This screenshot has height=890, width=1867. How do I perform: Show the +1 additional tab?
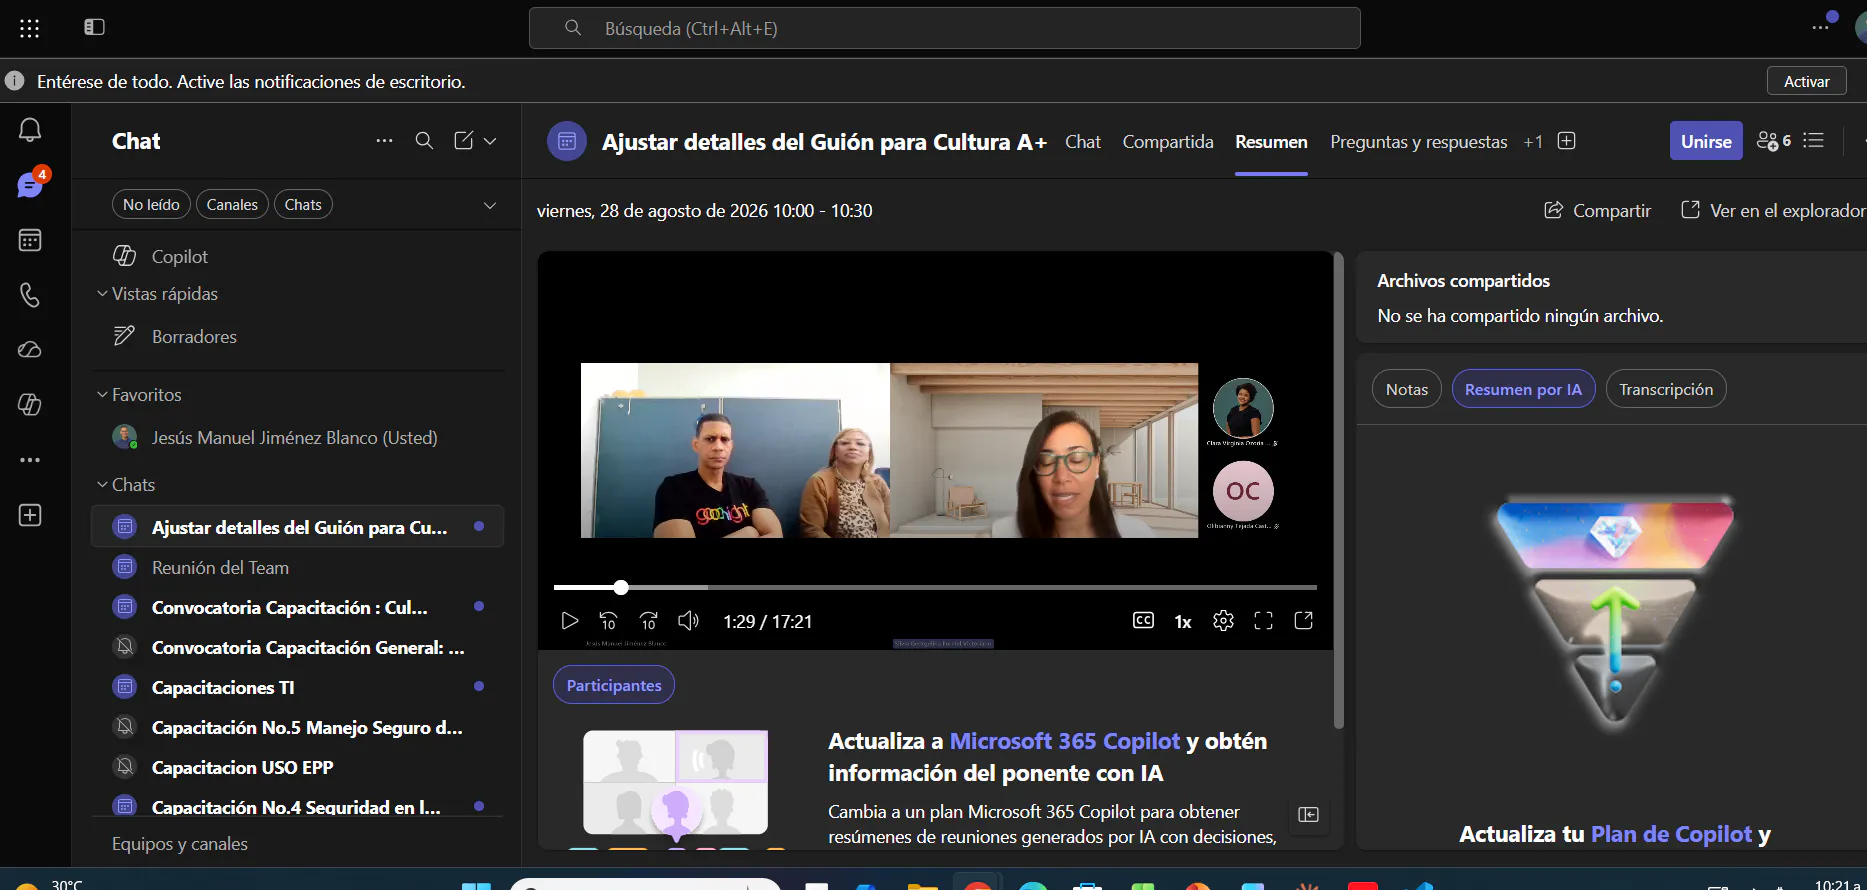[x=1533, y=142]
